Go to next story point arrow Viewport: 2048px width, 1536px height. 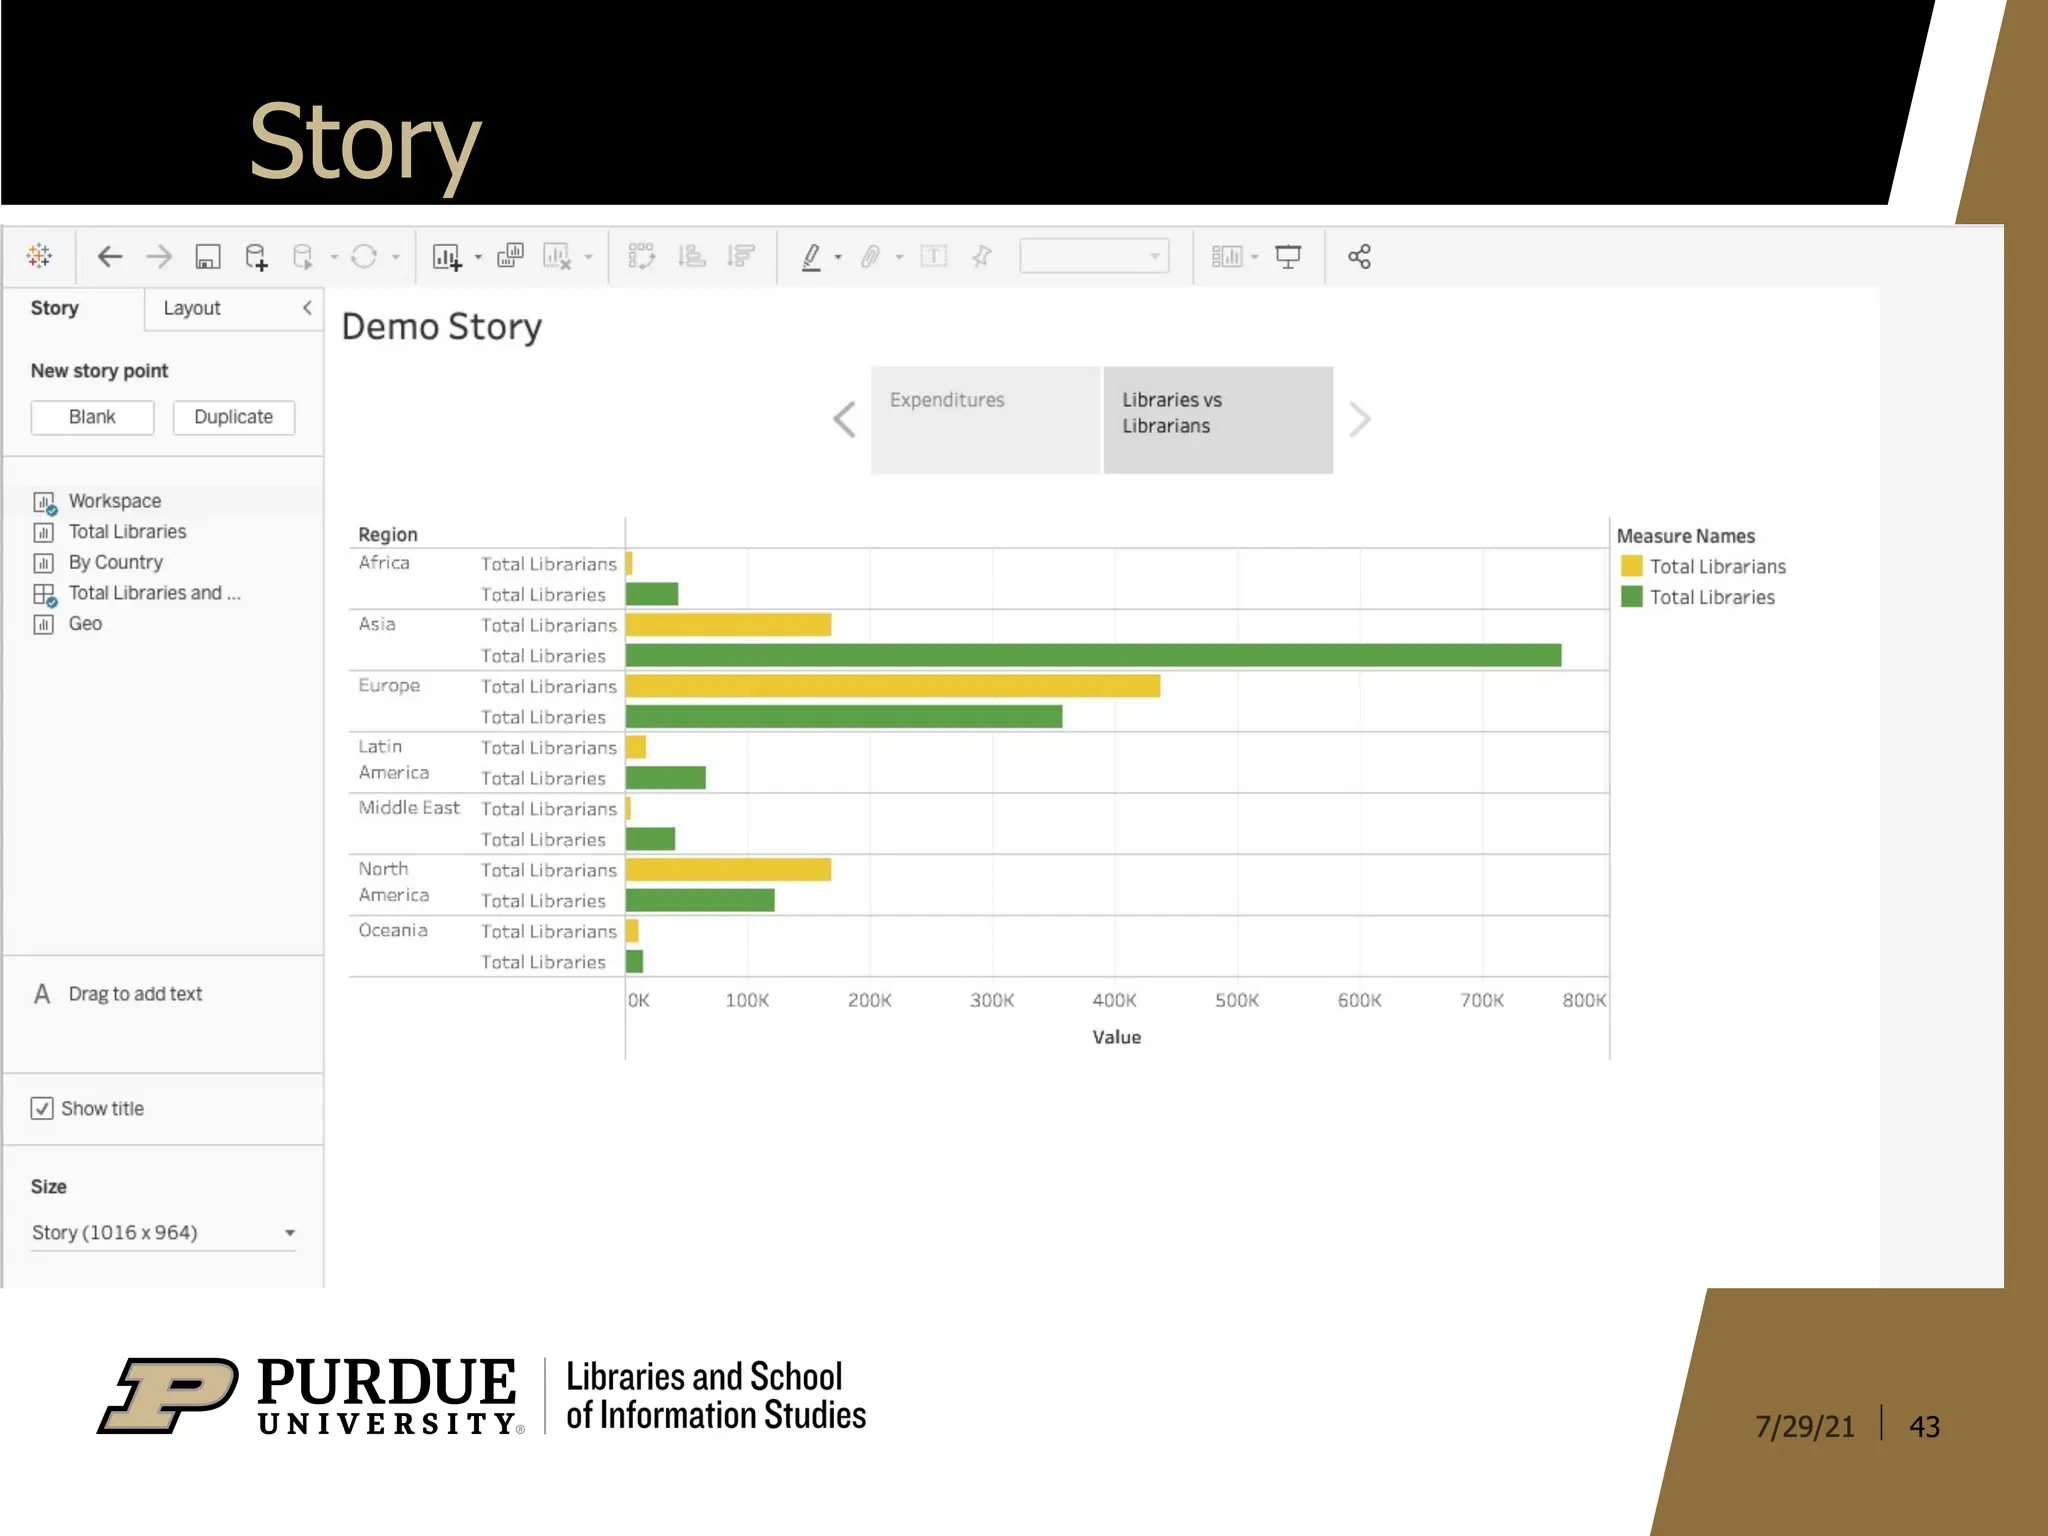(x=1359, y=420)
